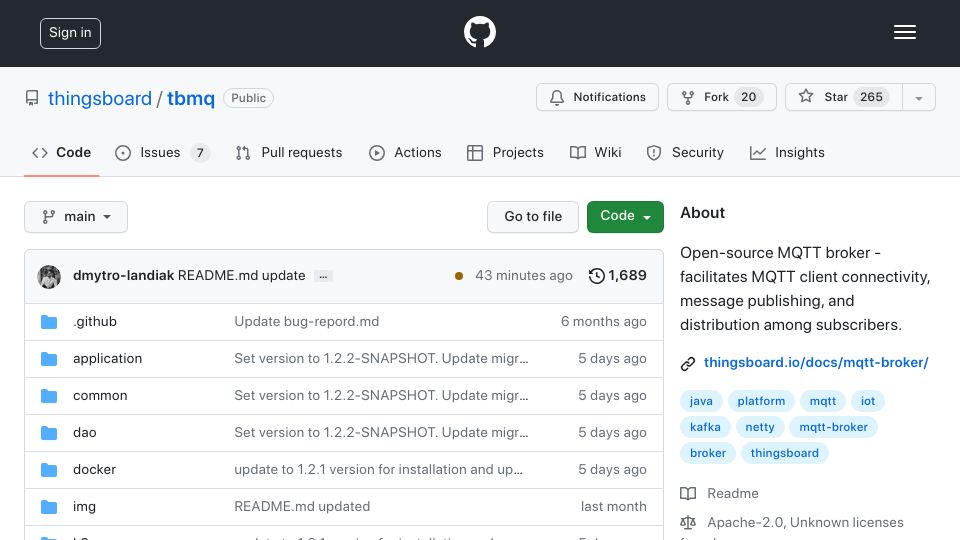Select the iot topic tag
The width and height of the screenshot is (960, 540).
868,401
